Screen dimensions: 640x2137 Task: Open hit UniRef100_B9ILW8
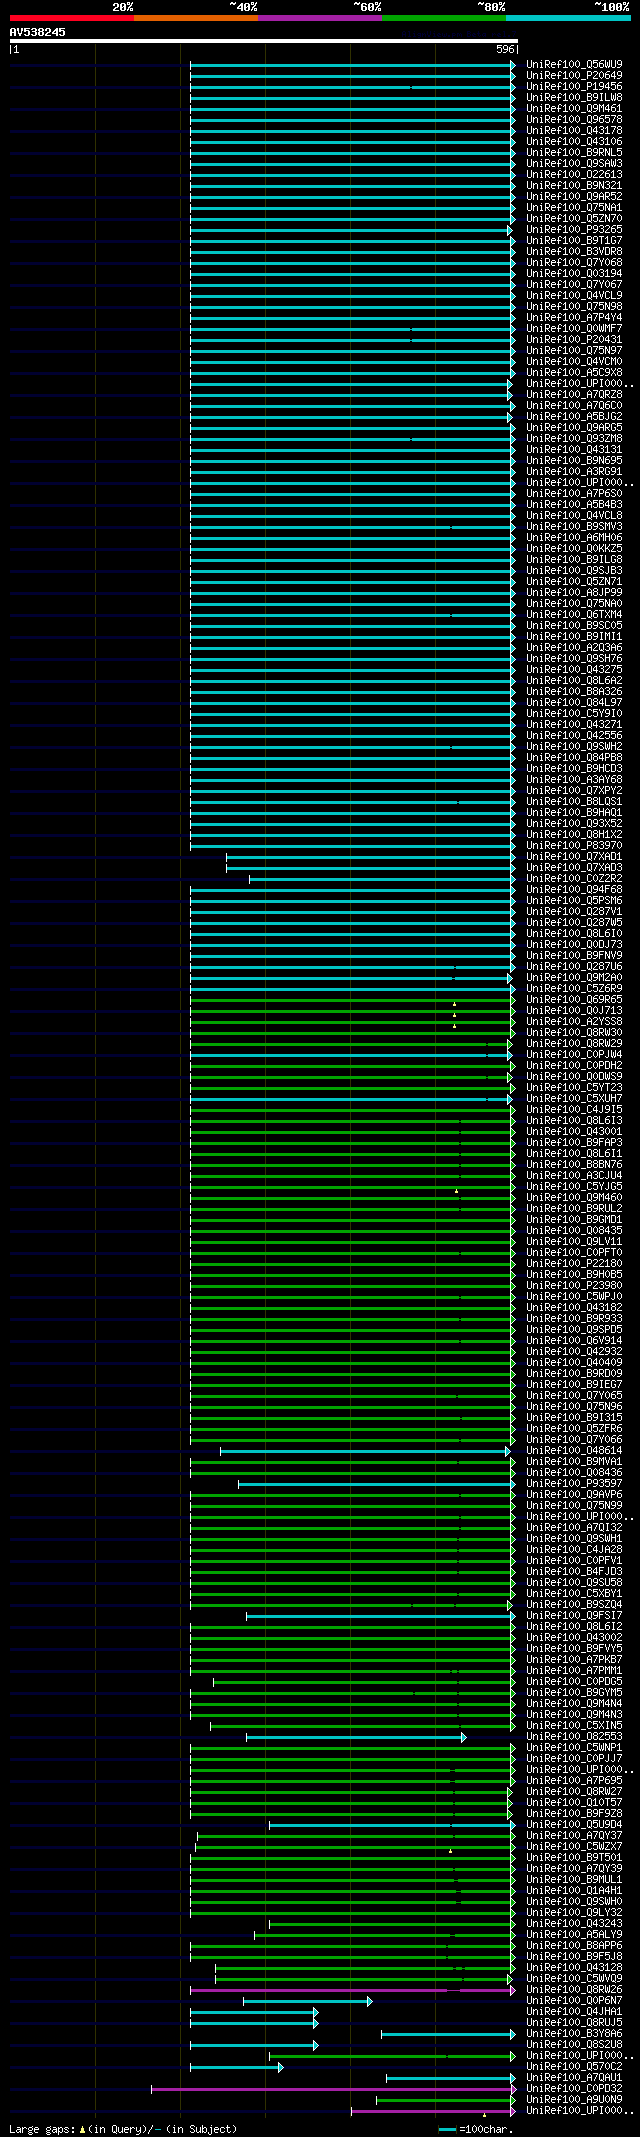574,97
